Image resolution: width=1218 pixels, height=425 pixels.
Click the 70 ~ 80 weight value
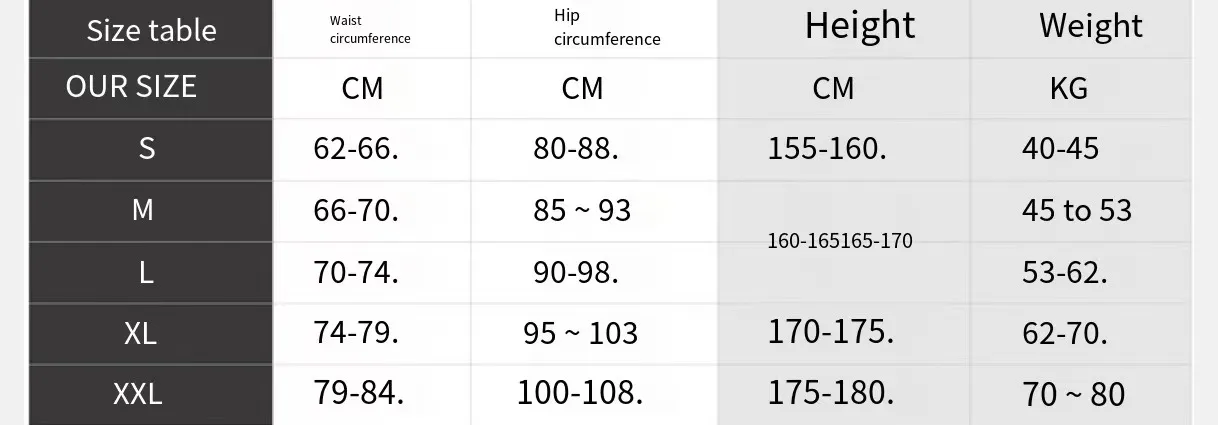click(1073, 394)
